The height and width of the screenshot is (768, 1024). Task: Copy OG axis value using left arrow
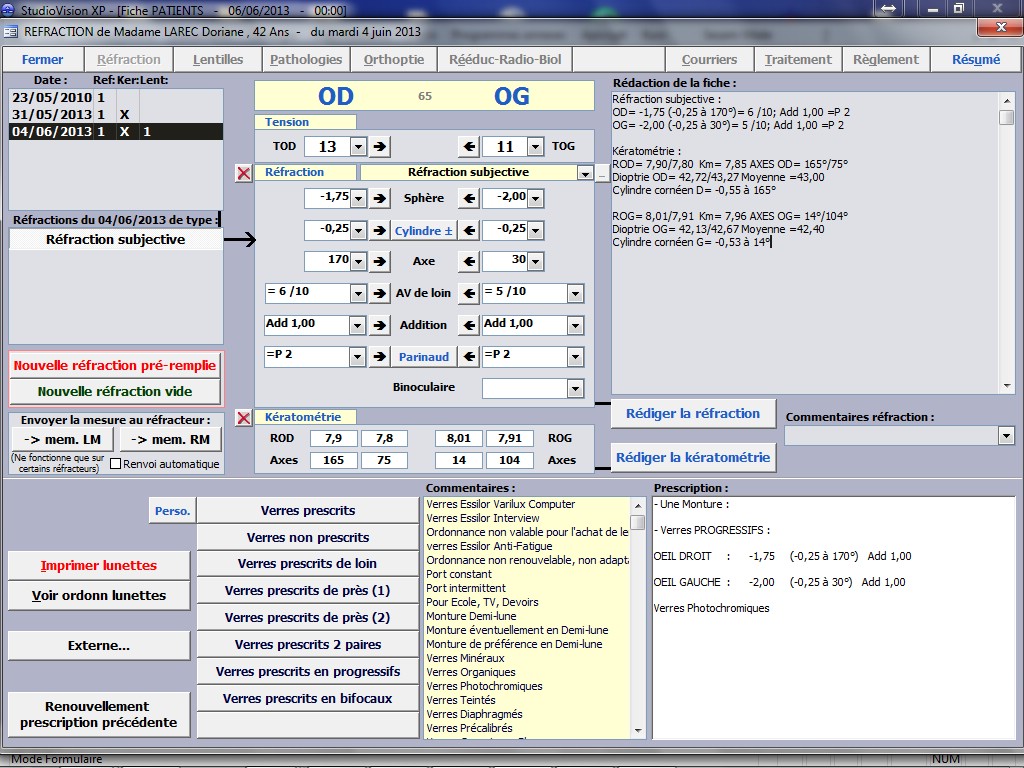(x=468, y=263)
